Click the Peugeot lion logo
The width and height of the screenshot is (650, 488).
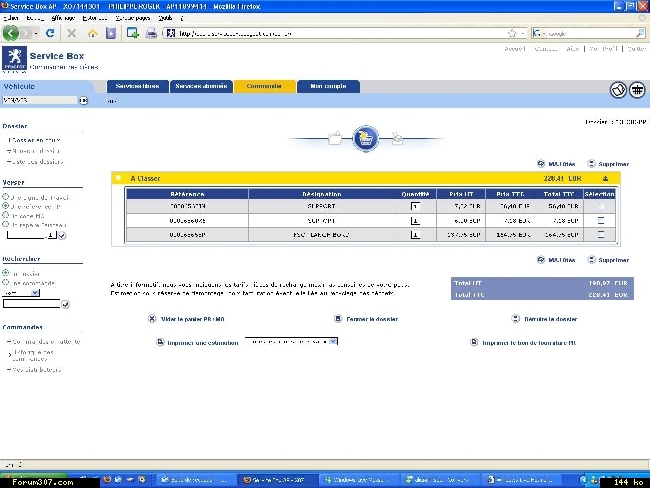coord(15,58)
